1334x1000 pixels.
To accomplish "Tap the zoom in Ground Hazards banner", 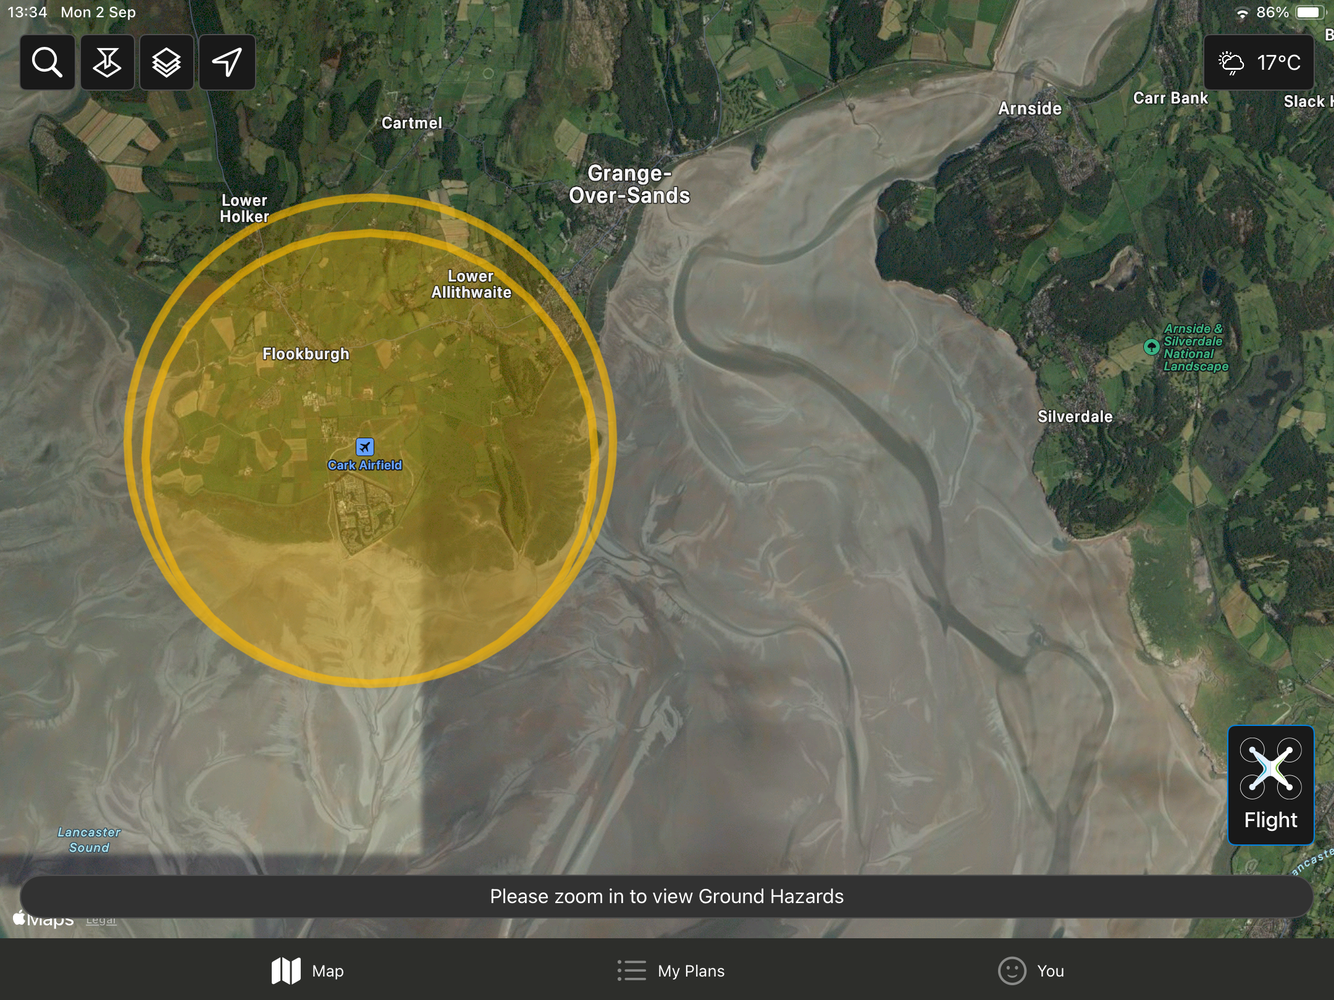I will (667, 897).
